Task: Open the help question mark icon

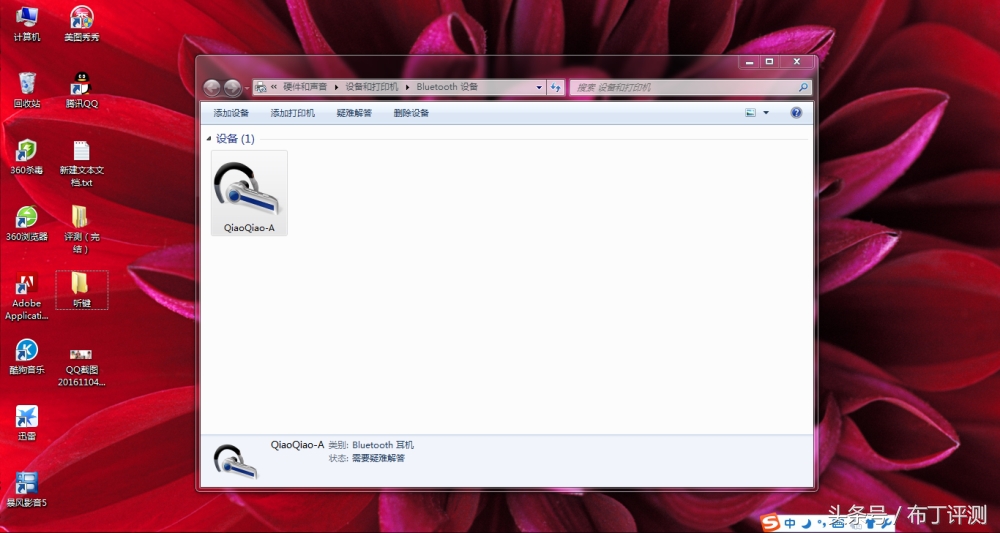Action: pos(796,113)
